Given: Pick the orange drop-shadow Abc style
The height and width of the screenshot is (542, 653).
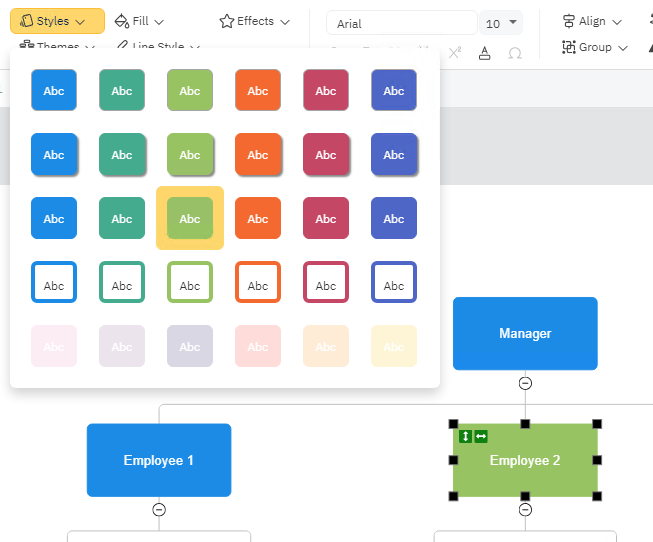Looking at the screenshot, I should click(258, 154).
